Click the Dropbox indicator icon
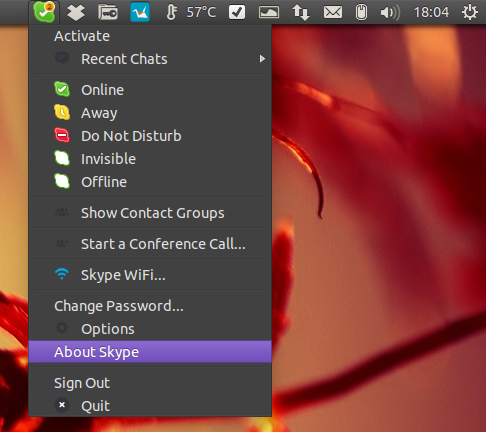This screenshot has height=432, width=486. (x=76, y=13)
